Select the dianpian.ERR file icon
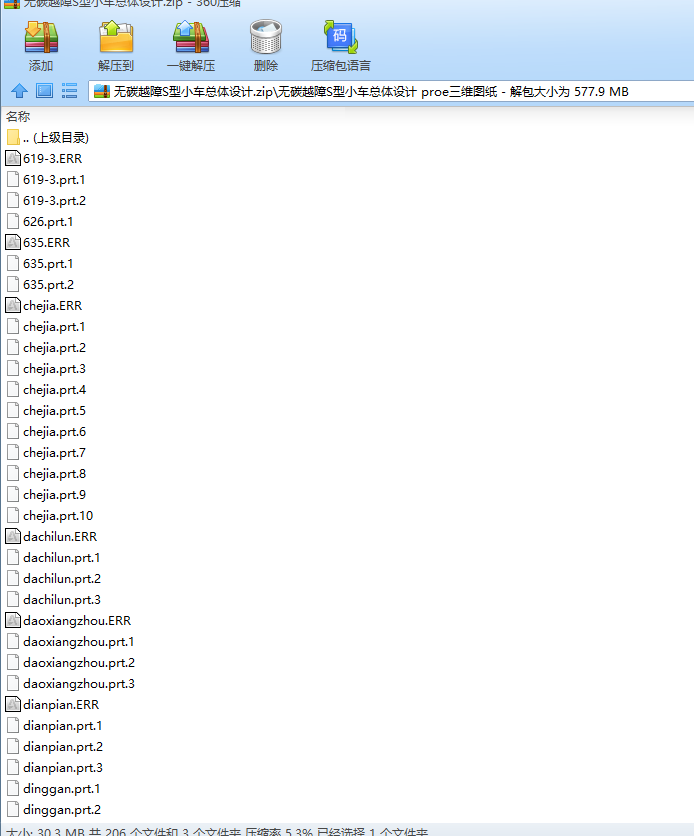Image resolution: width=694 pixels, height=836 pixels. [13, 704]
